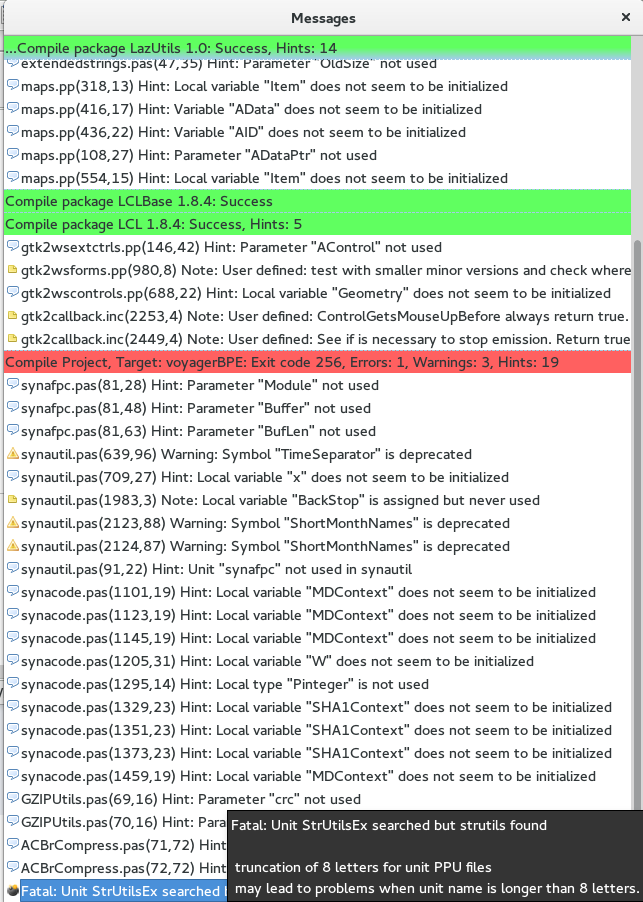This screenshot has width=643, height=902.
Task: Click note icon for BackStop assigned message
Action: click(12, 500)
